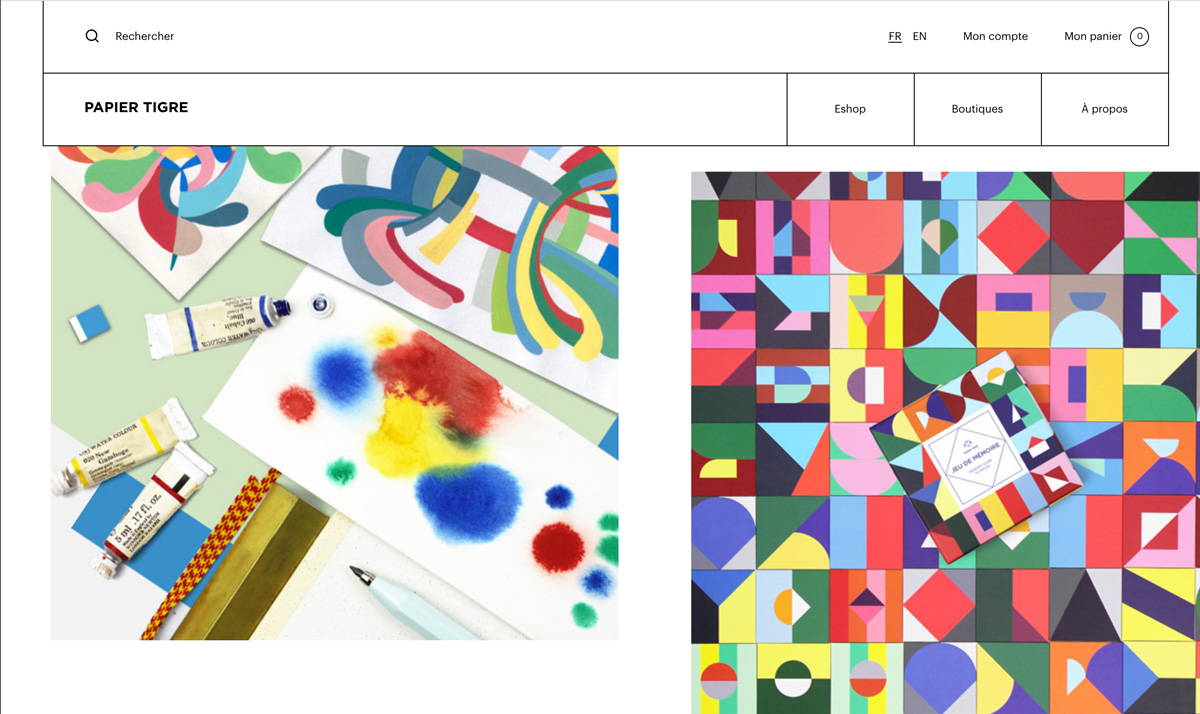Switch site language to EN
Image resolution: width=1200 pixels, height=714 pixels.
point(920,36)
